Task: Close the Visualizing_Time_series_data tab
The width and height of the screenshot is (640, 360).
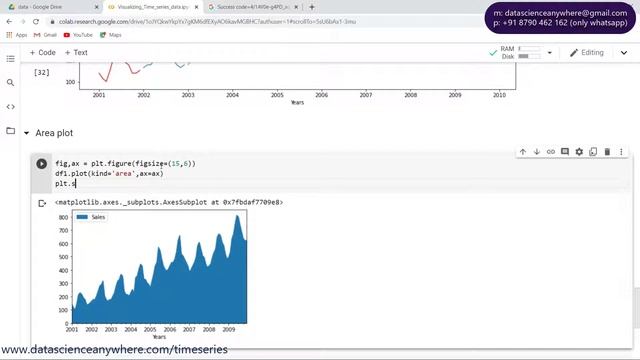Action: tap(196, 7)
